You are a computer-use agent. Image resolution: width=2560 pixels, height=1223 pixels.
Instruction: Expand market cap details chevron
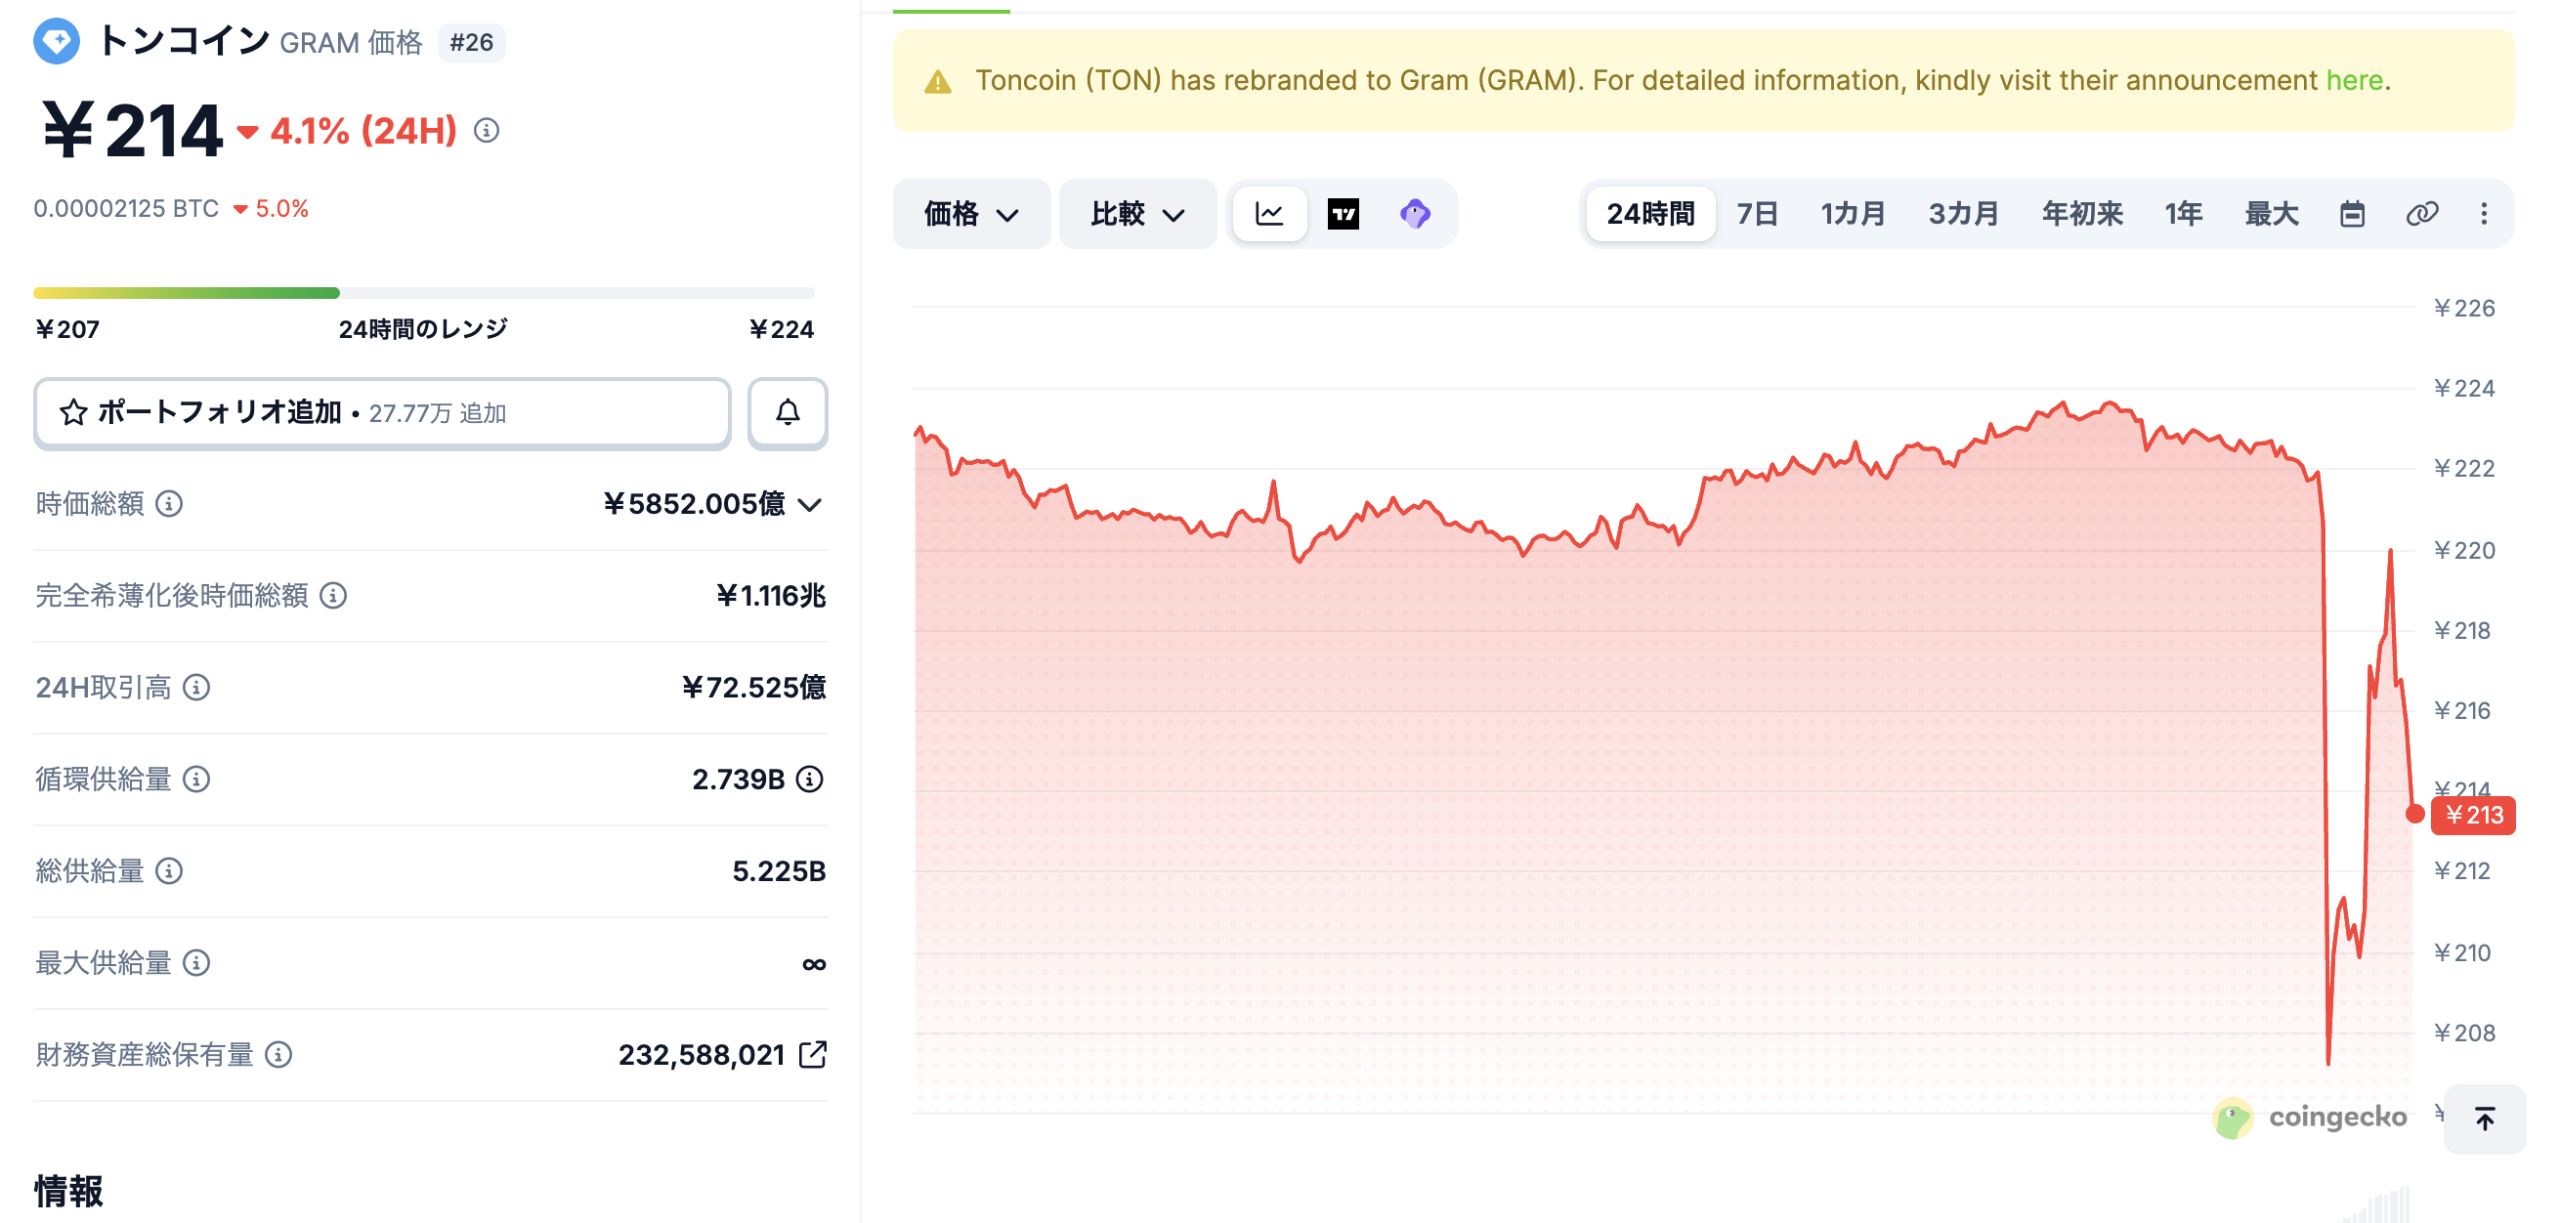(x=810, y=505)
